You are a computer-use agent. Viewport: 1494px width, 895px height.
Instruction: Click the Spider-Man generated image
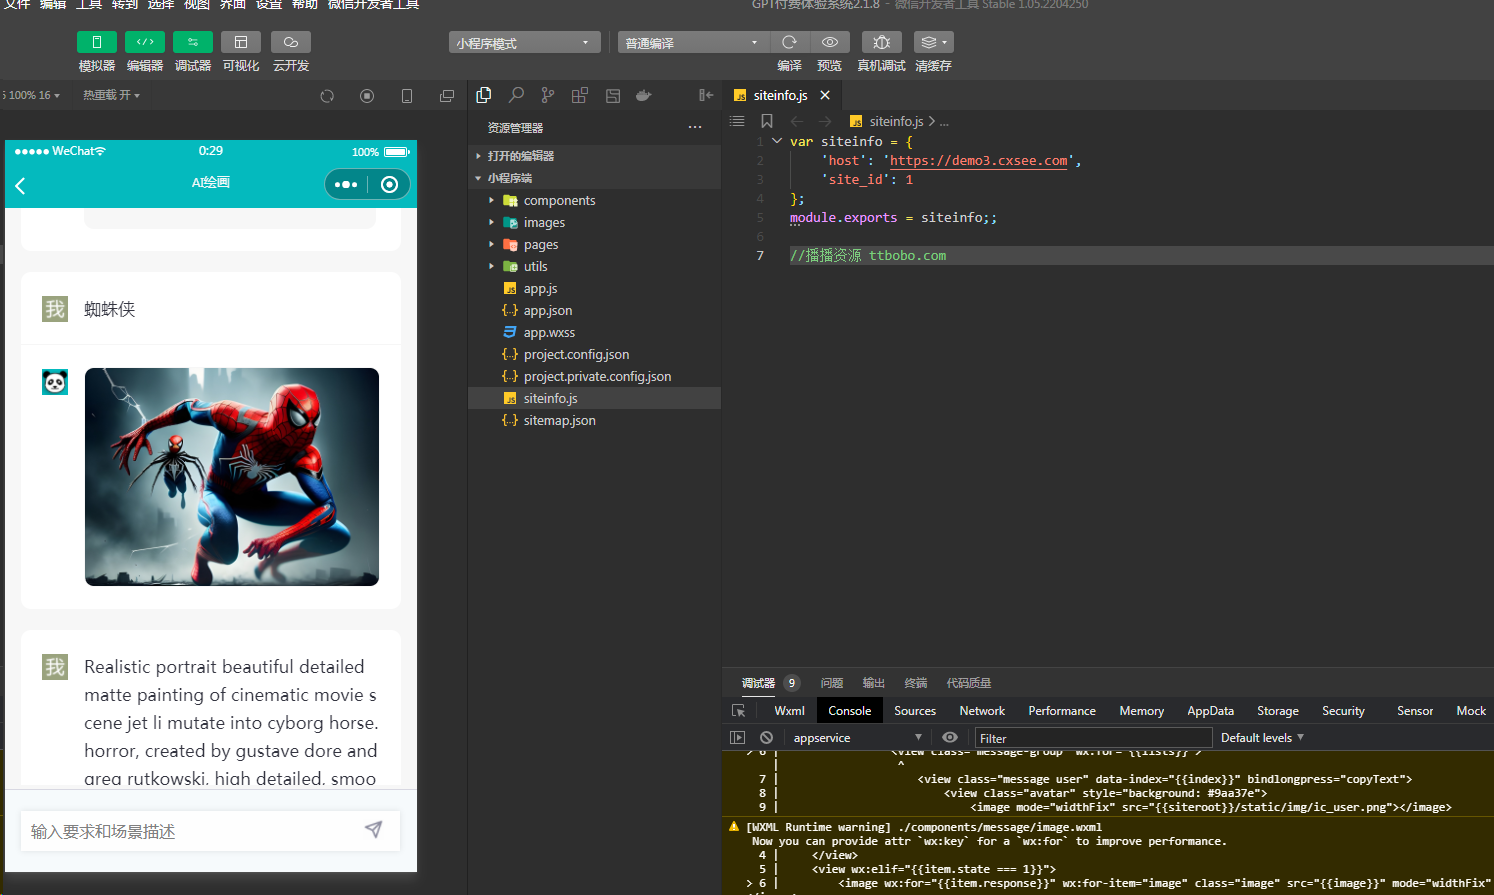(x=232, y=477)
